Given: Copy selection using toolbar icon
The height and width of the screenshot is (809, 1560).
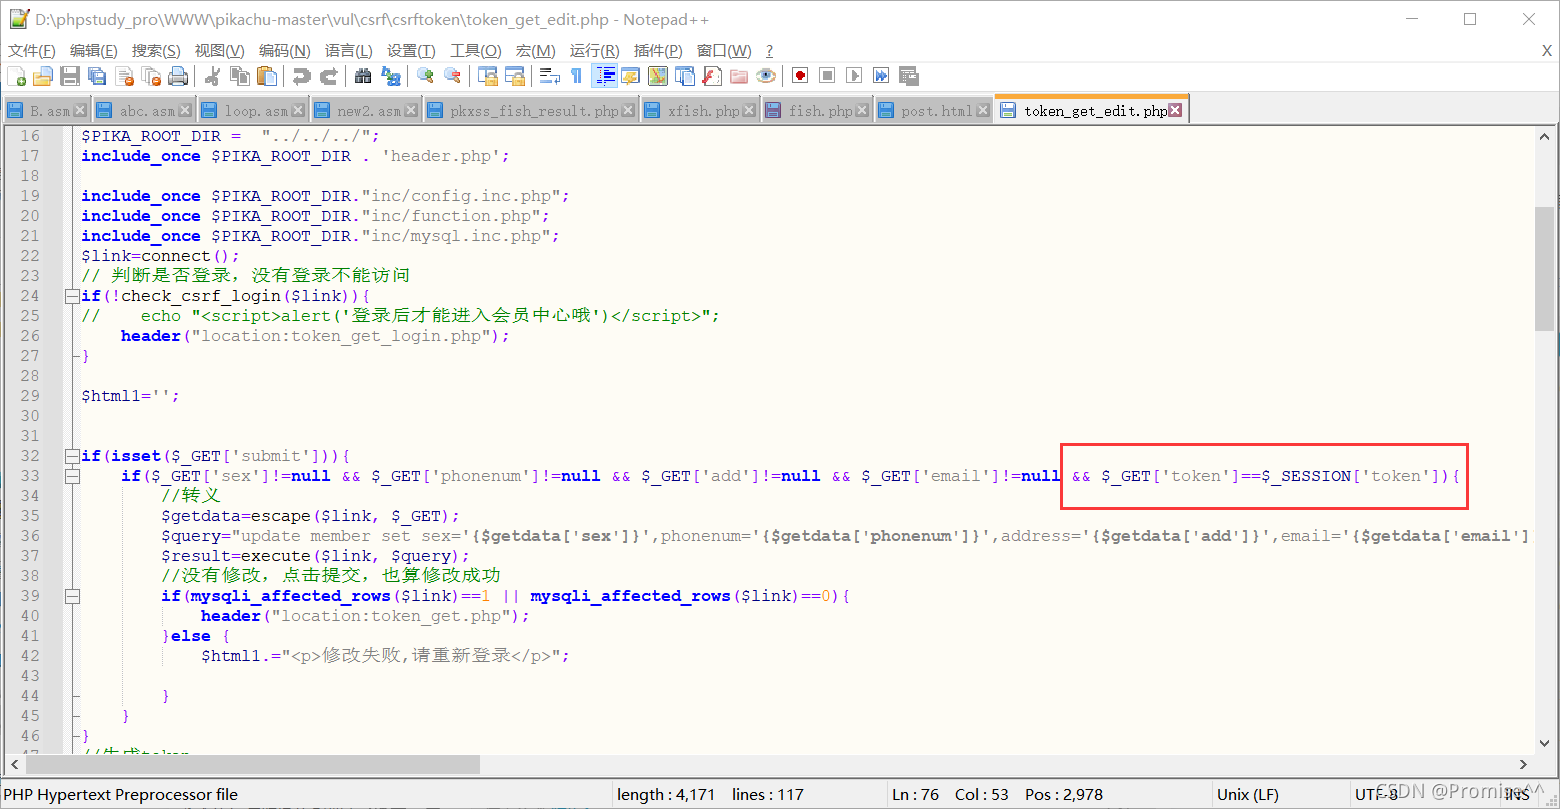Looking at the screenshot, I should [x=240, y=76].
